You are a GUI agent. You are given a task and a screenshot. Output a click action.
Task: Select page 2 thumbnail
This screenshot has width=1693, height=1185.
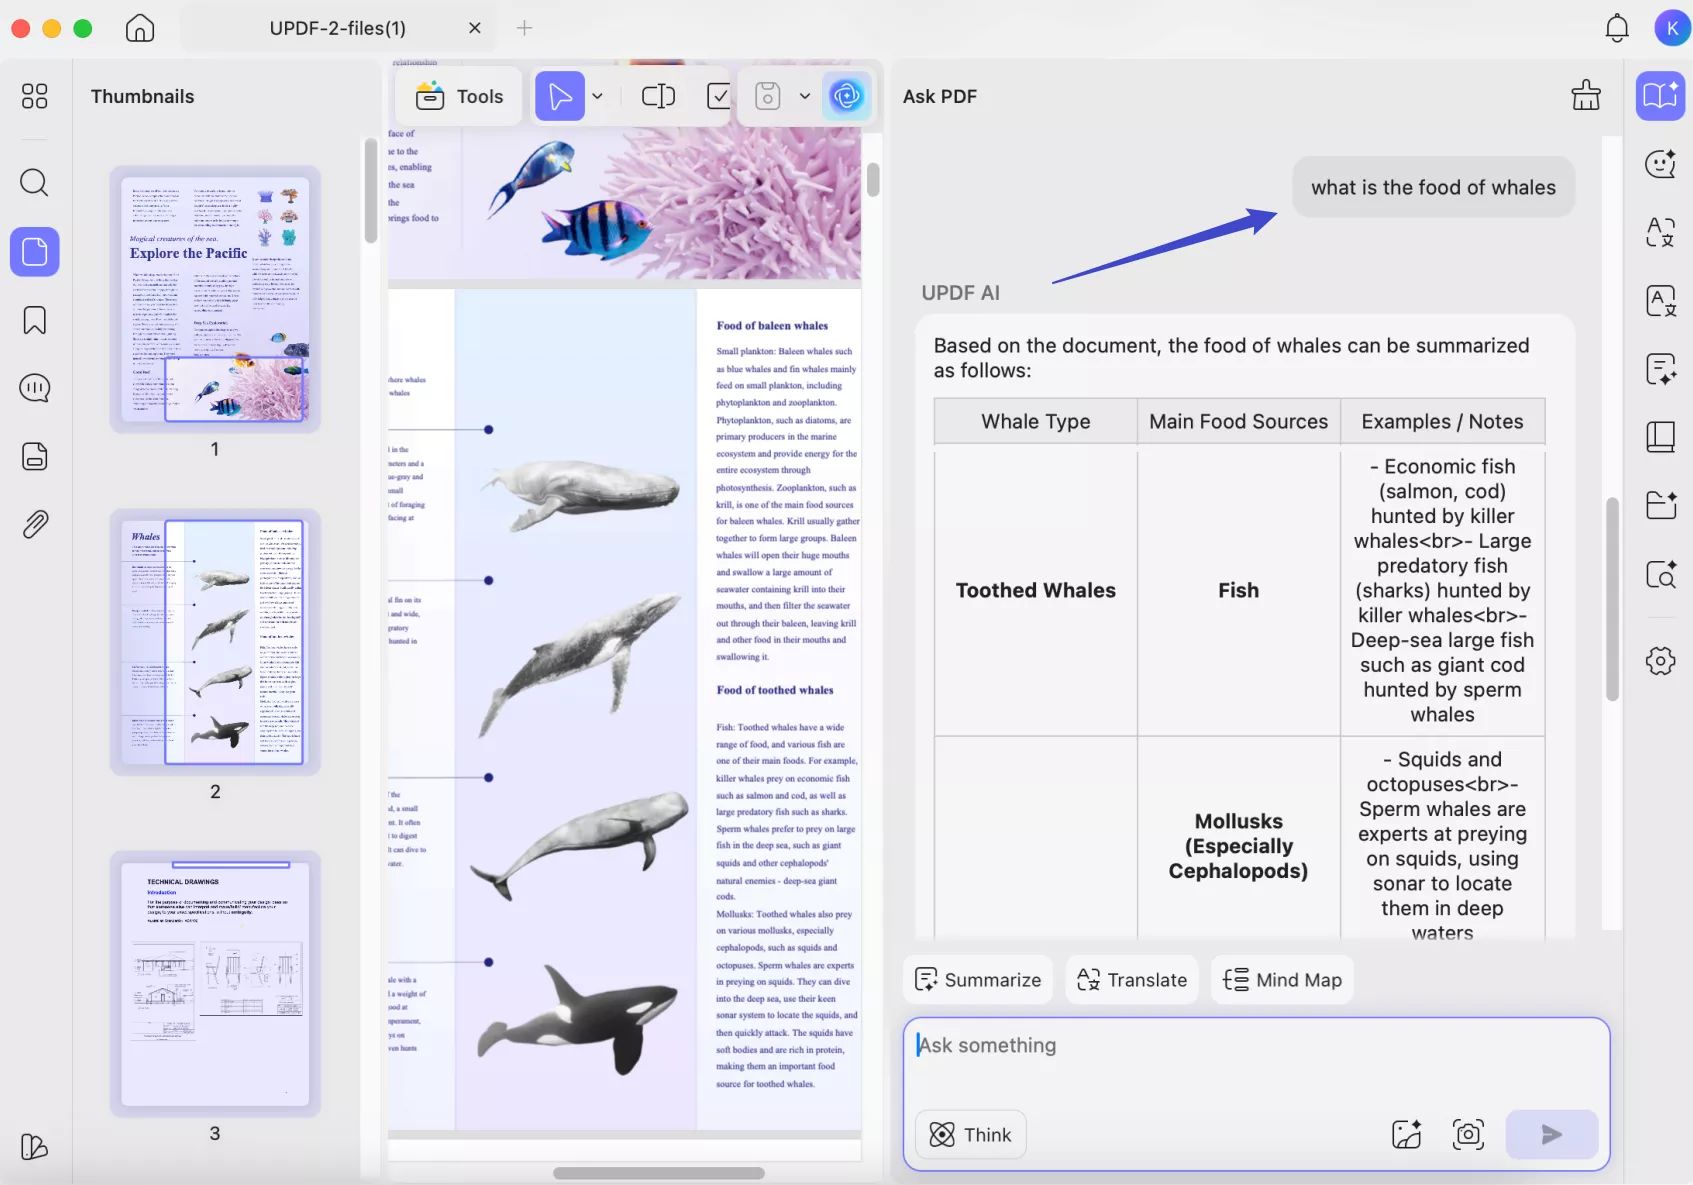(x=215, y=642)
